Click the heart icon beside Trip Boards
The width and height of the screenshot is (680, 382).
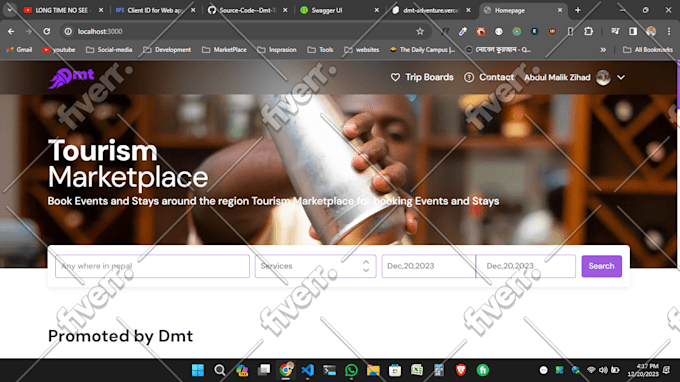point(395,77)
